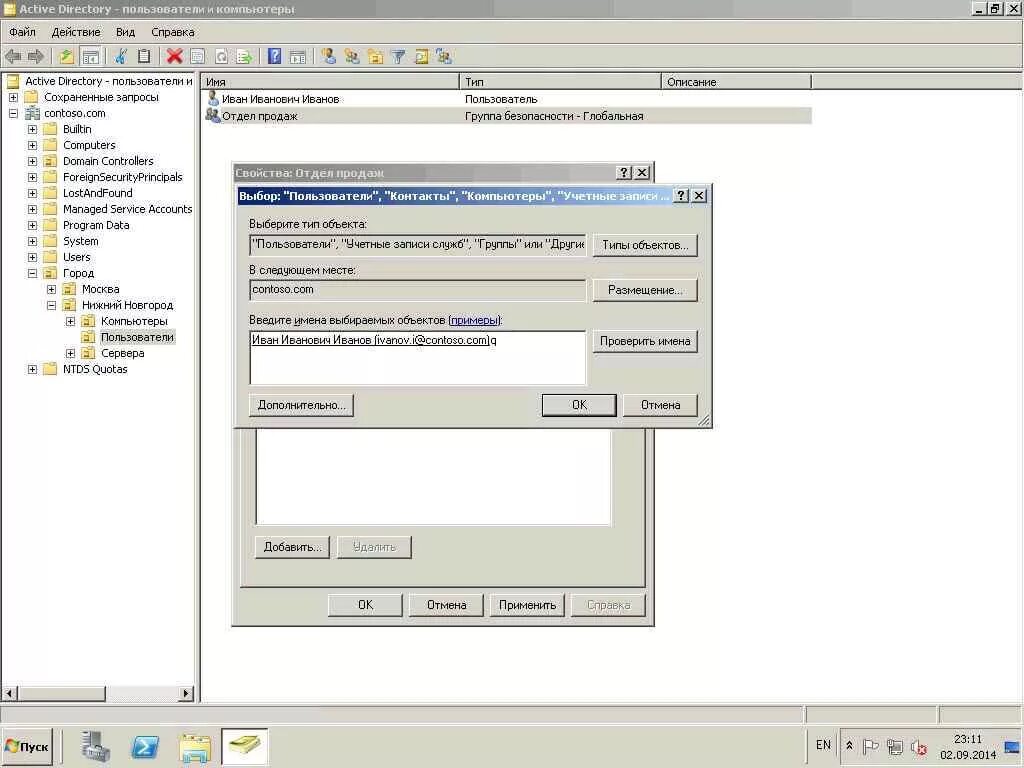Select the Пользователи folder in tree
The width and height of the screenshot is (1024, 768).
coord(137,337)
